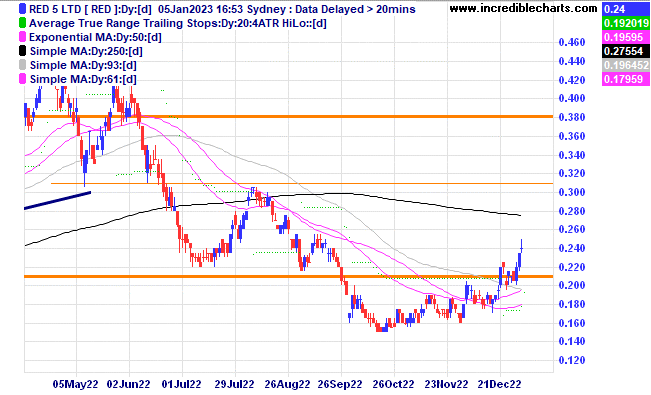Click the 01Jul22 date axis label

tap(181, 384)
